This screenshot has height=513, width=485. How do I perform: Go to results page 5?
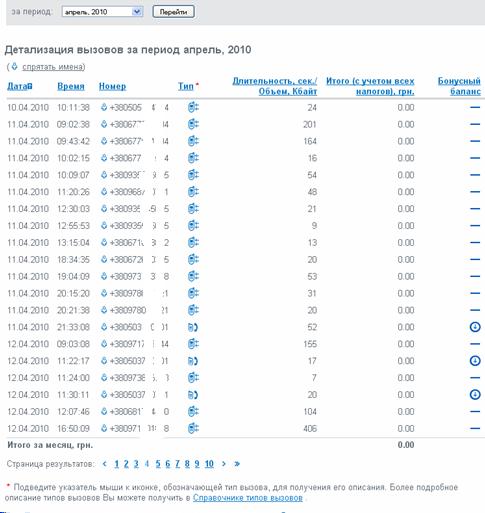coord(158,464)
